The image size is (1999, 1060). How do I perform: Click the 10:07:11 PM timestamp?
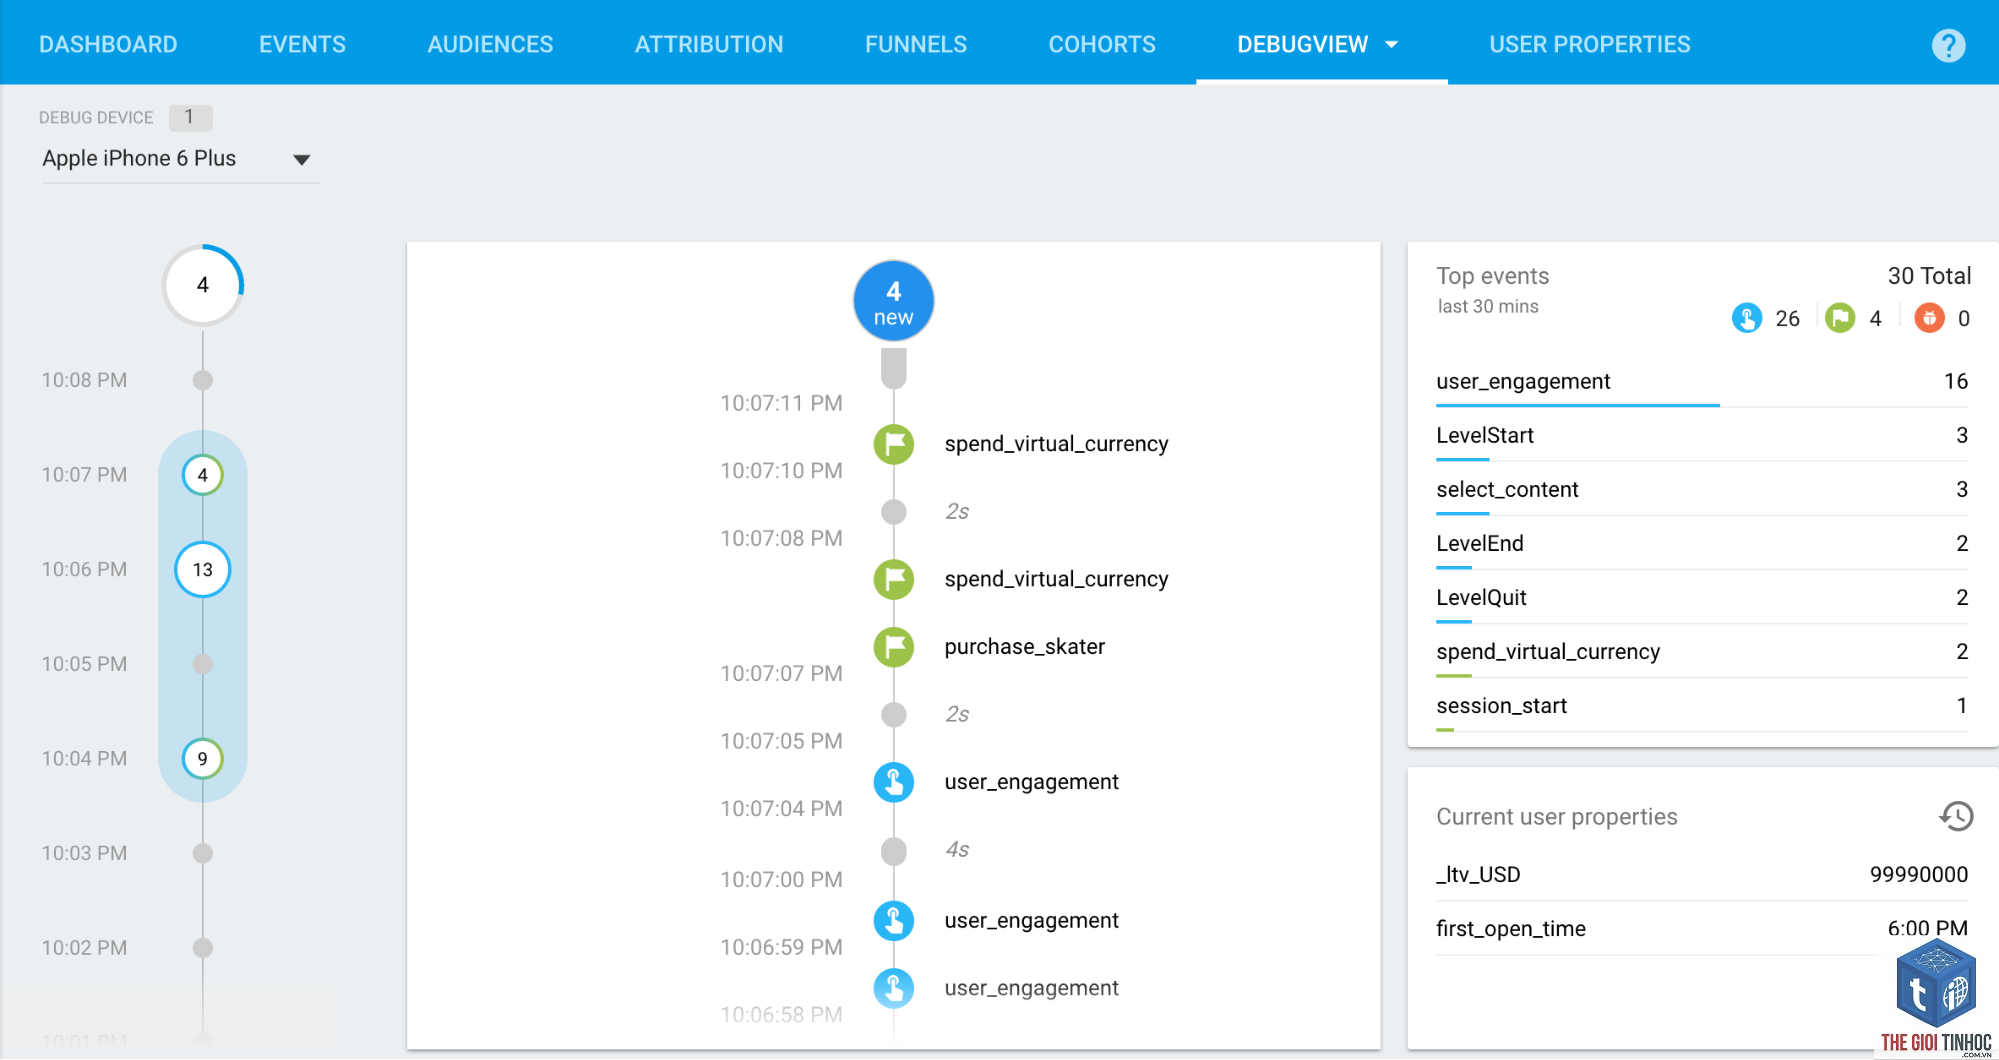coord(781,404)
